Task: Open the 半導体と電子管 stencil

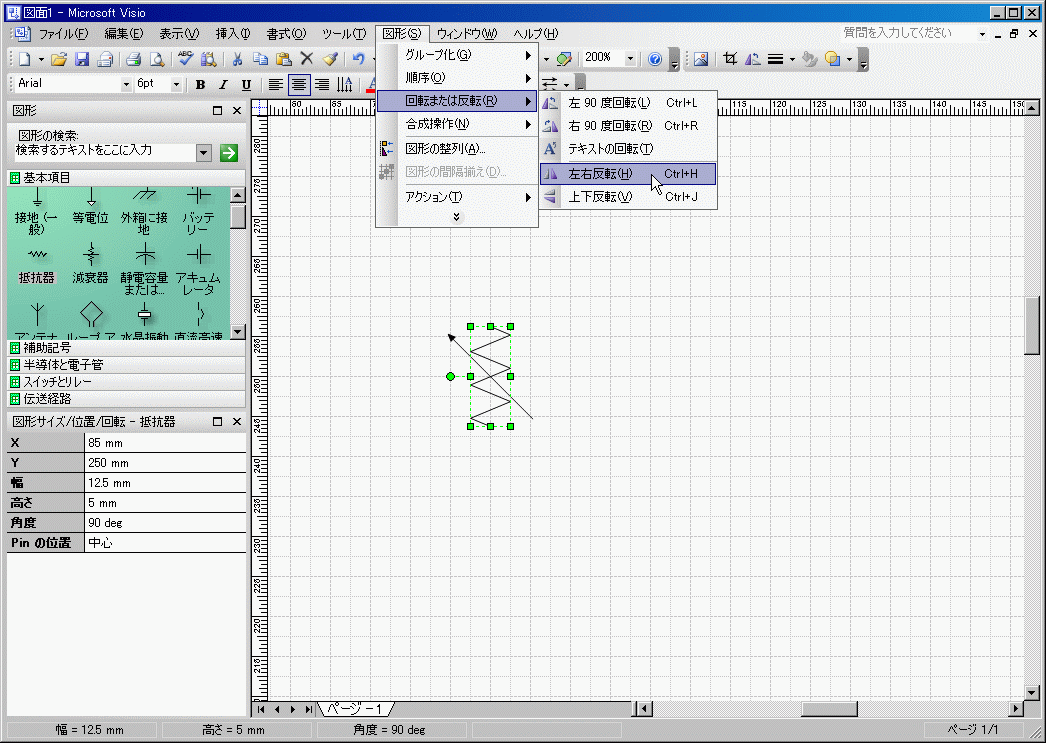Action: pyautogui.click(x=63, y=365)
